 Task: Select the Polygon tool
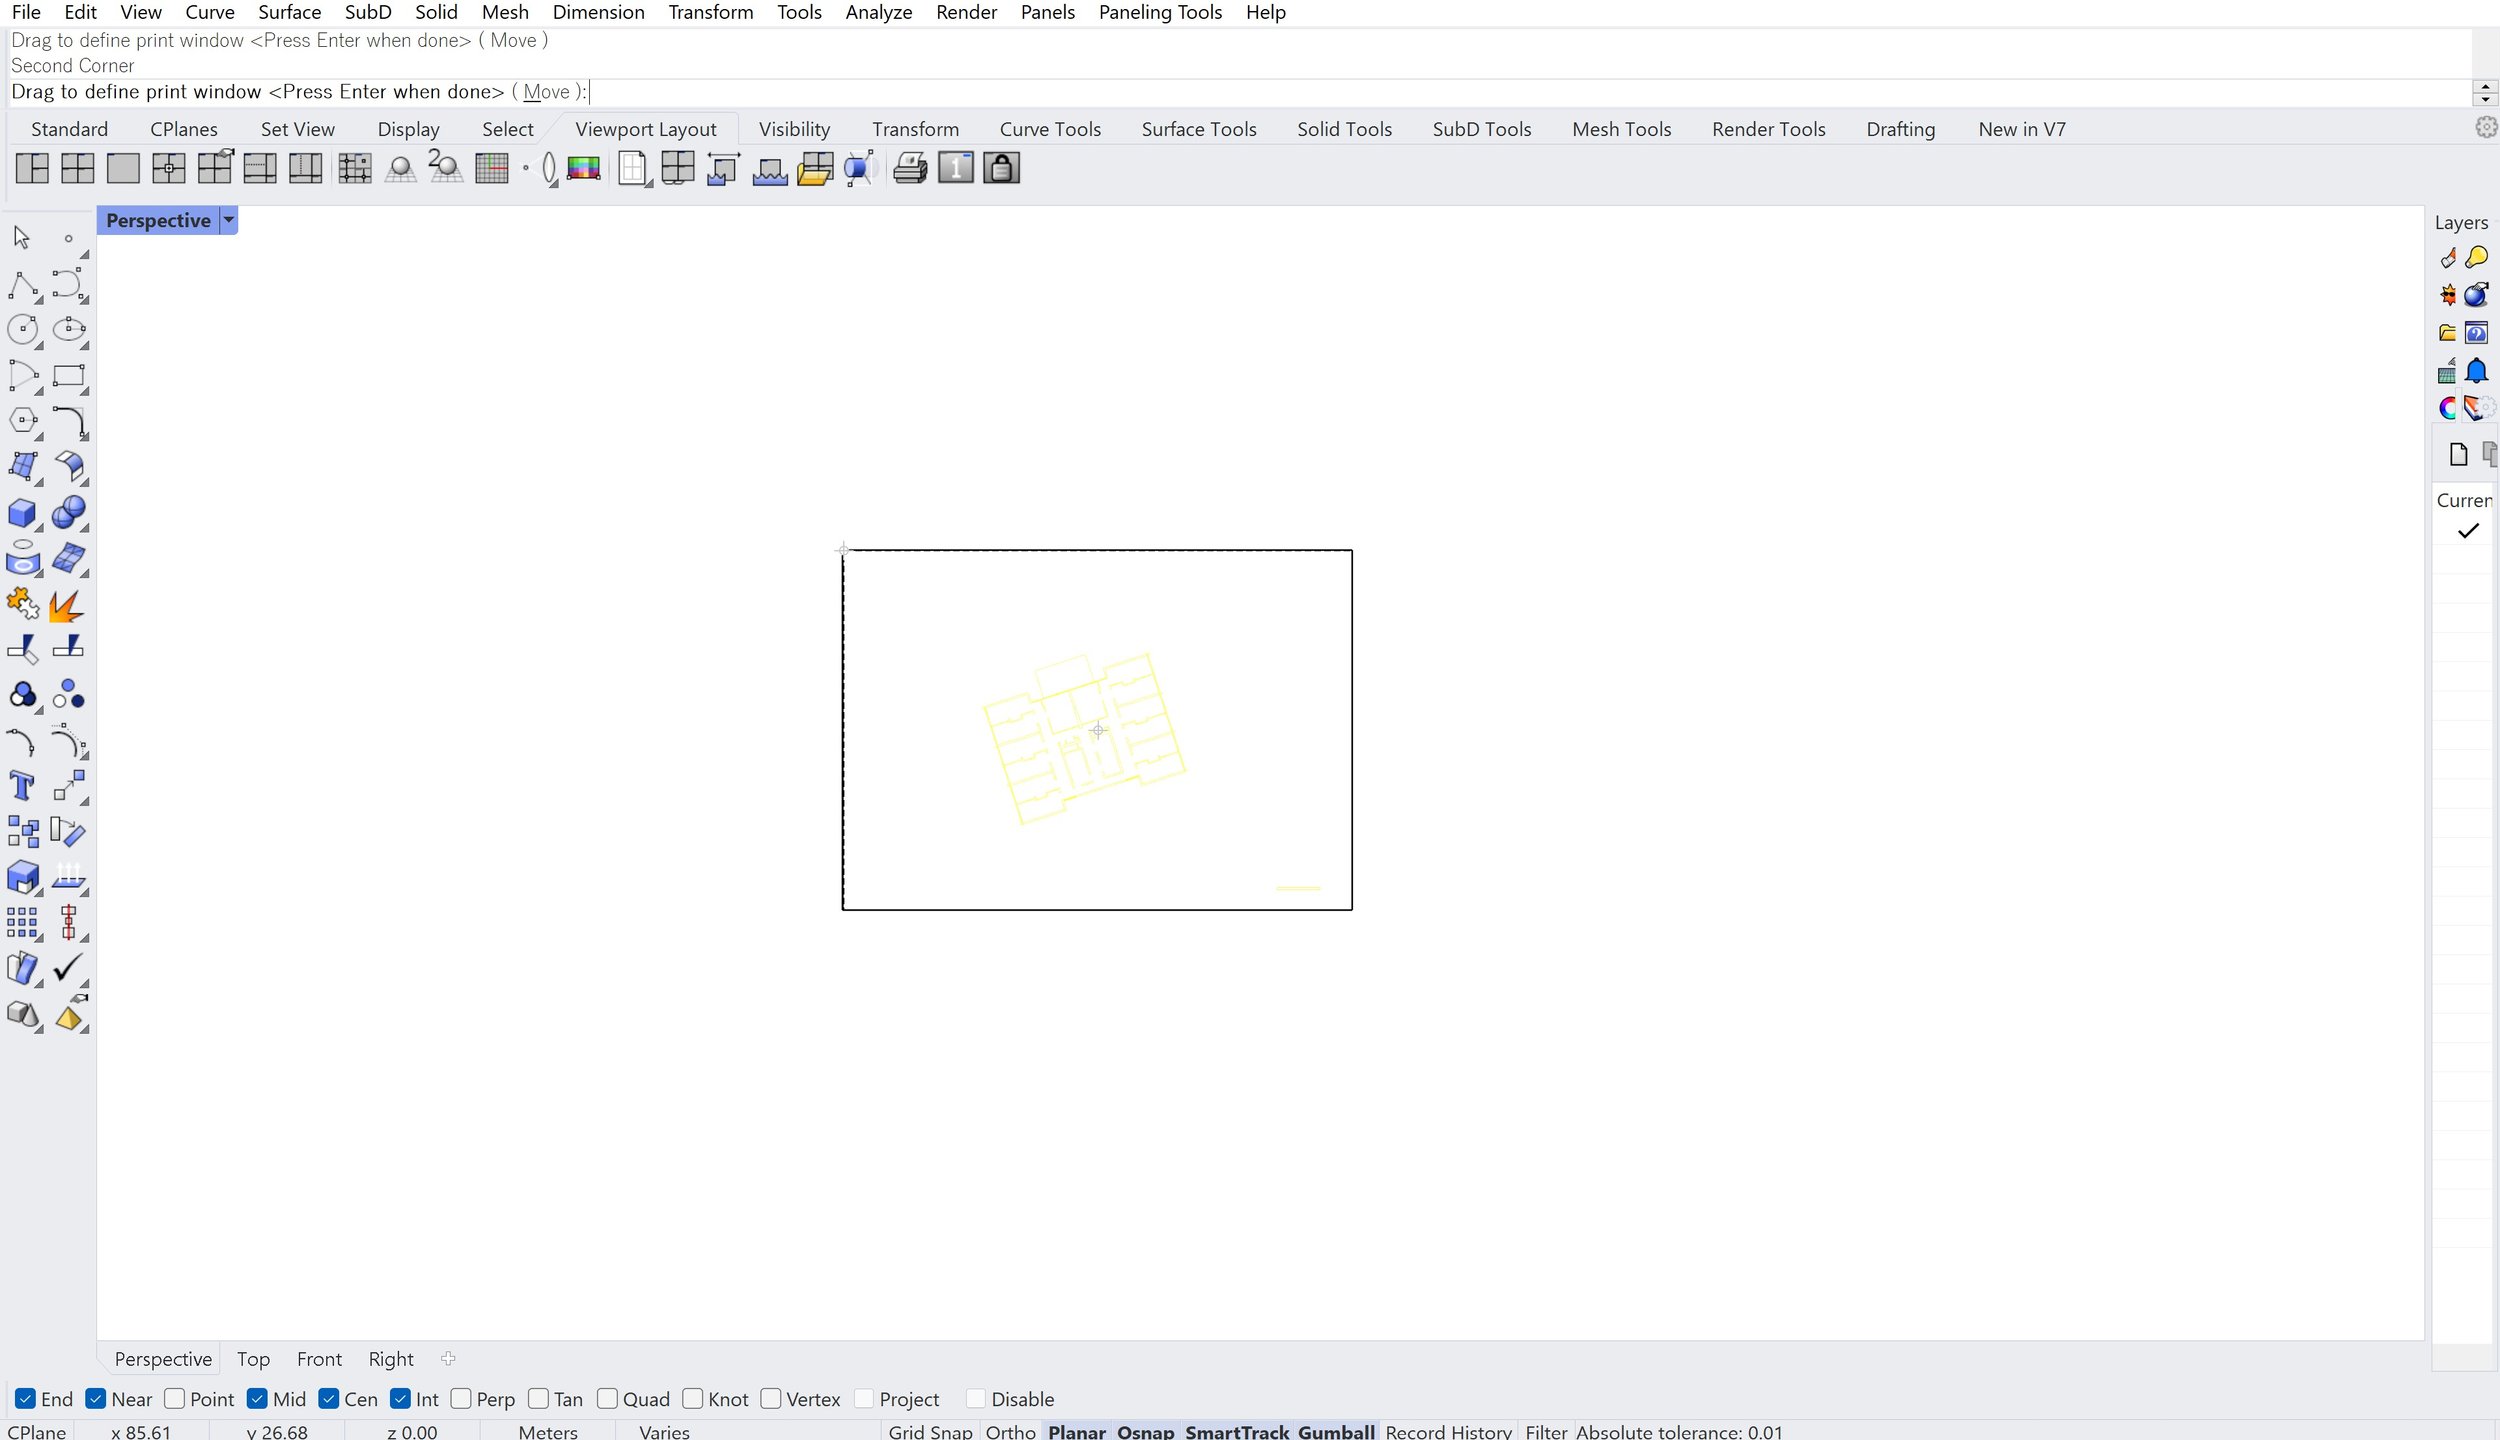click(x=22, y=421)
